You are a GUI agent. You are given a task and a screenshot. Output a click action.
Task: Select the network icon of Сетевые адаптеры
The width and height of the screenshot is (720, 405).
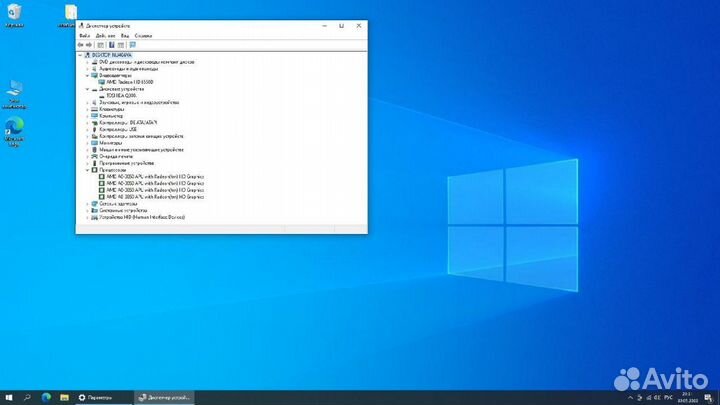(x=94, y=203)
